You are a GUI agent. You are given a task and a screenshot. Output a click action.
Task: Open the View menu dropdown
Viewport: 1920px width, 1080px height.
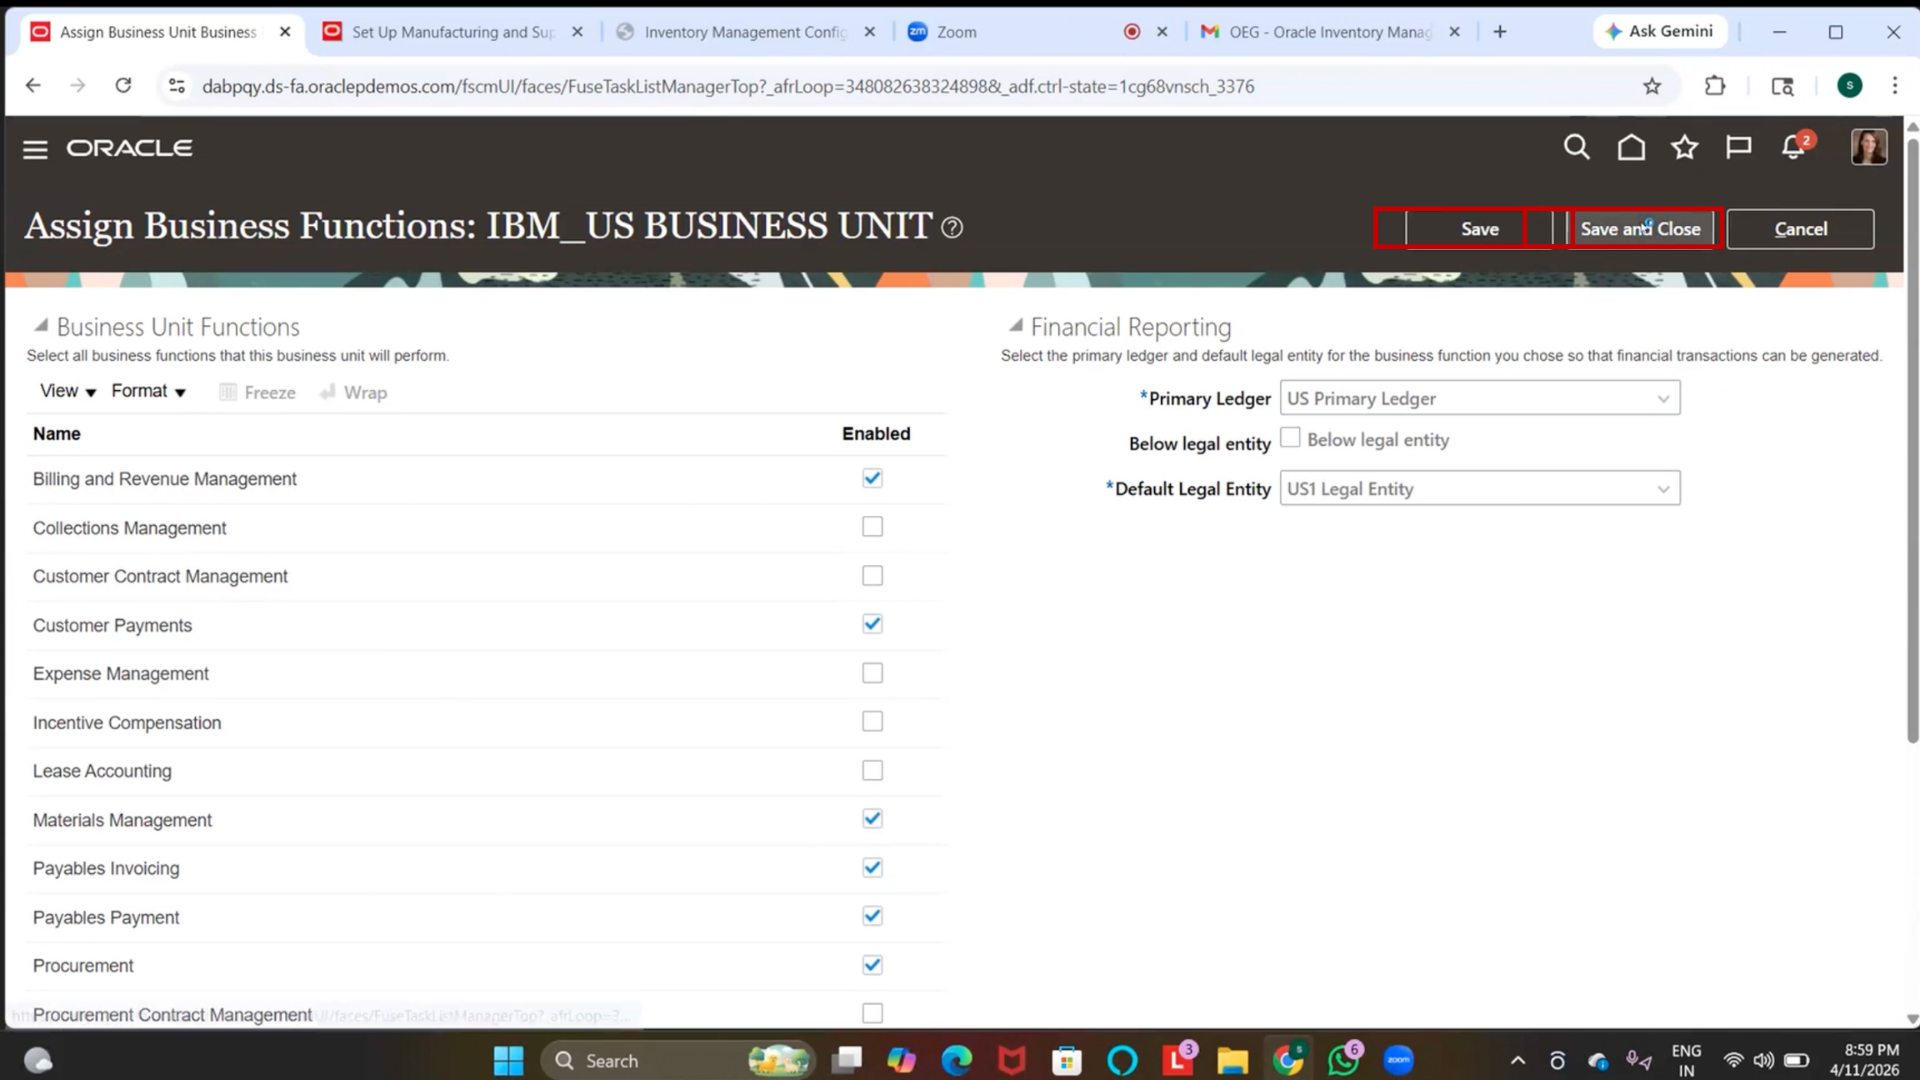(x=67, y=391)
